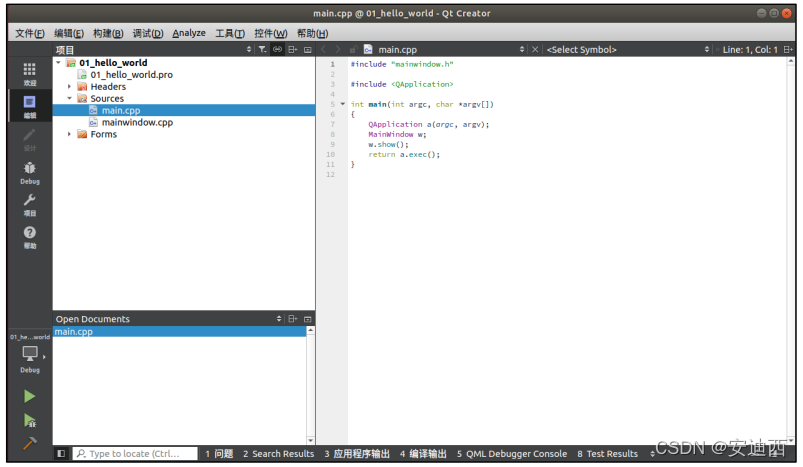
Task: Open the 工具(T) menu
Action: pos(229,33)
